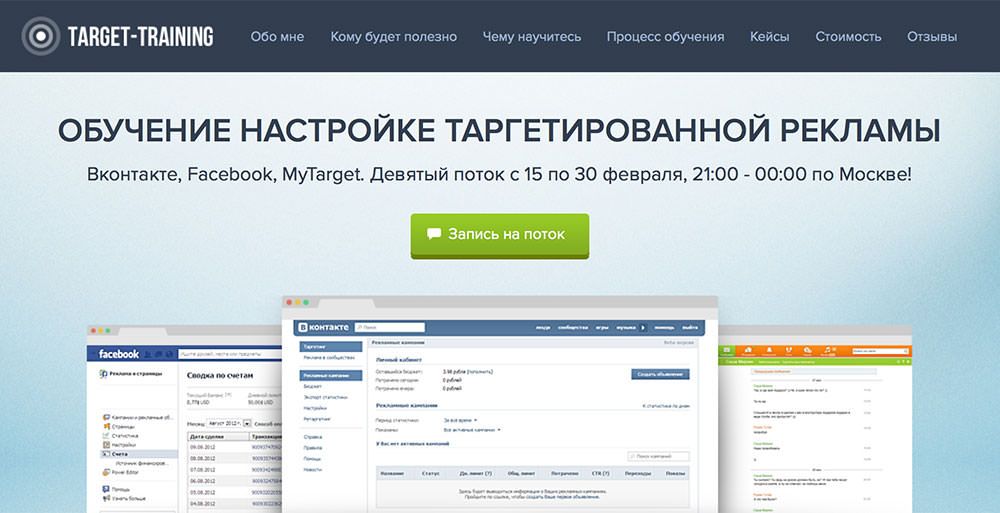Open 'Бюджет' in the VK sidebar

coord(312,386)
